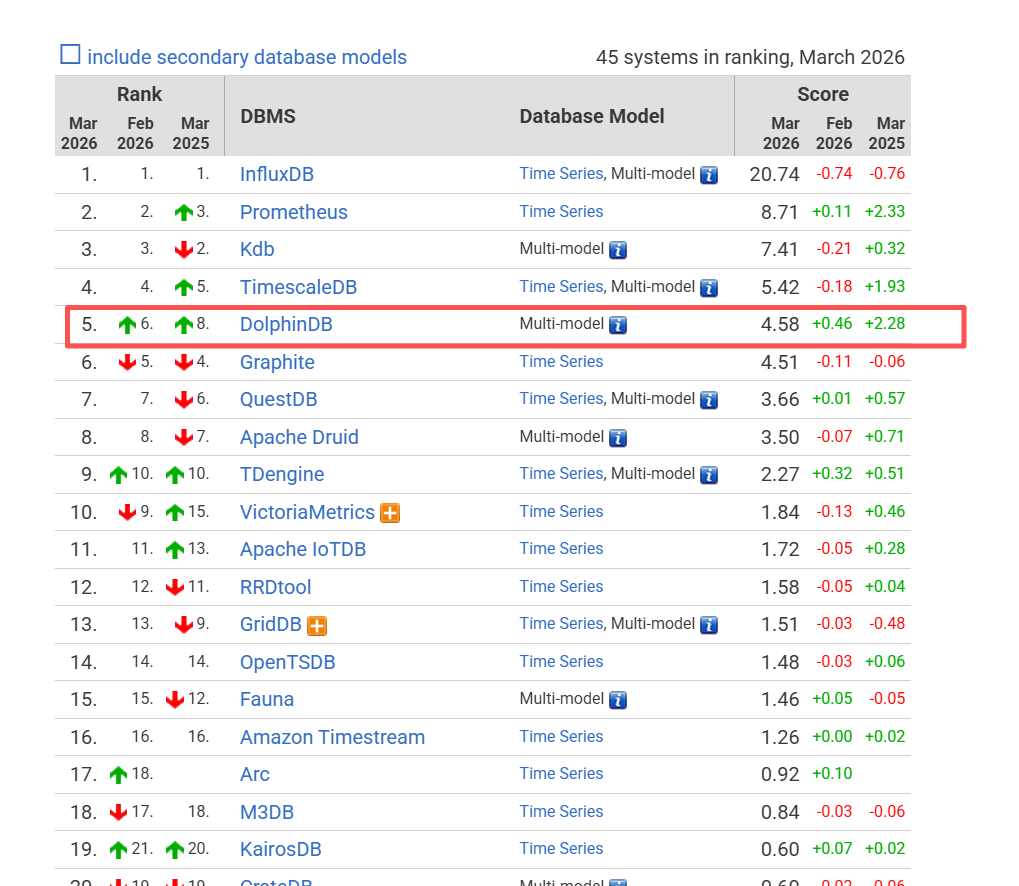The width and height of the screenshot is (1019, 886).
Task: Click Time Series link in KairosDB row
Action: (561, 848)
